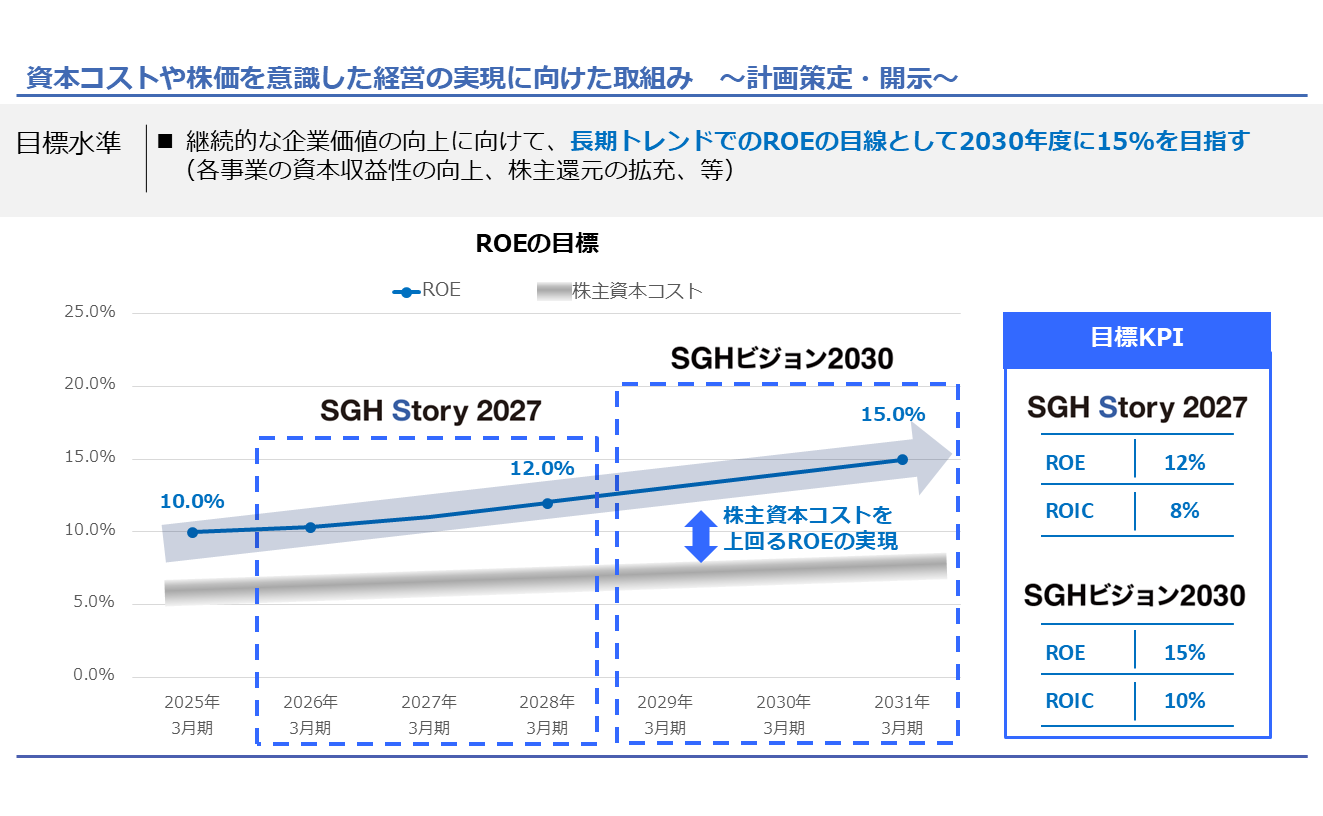Select the 目標水準 label
1323x816 pixels.
(x=68, y=143)
